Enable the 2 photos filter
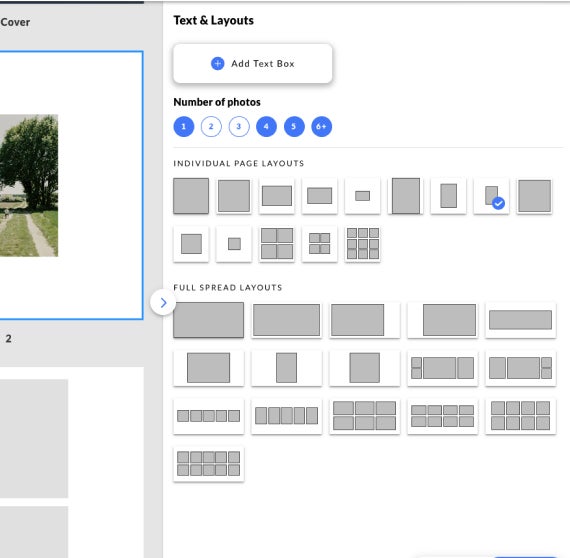The height and width of the screenshot is (558, 570). pos(211,127)
